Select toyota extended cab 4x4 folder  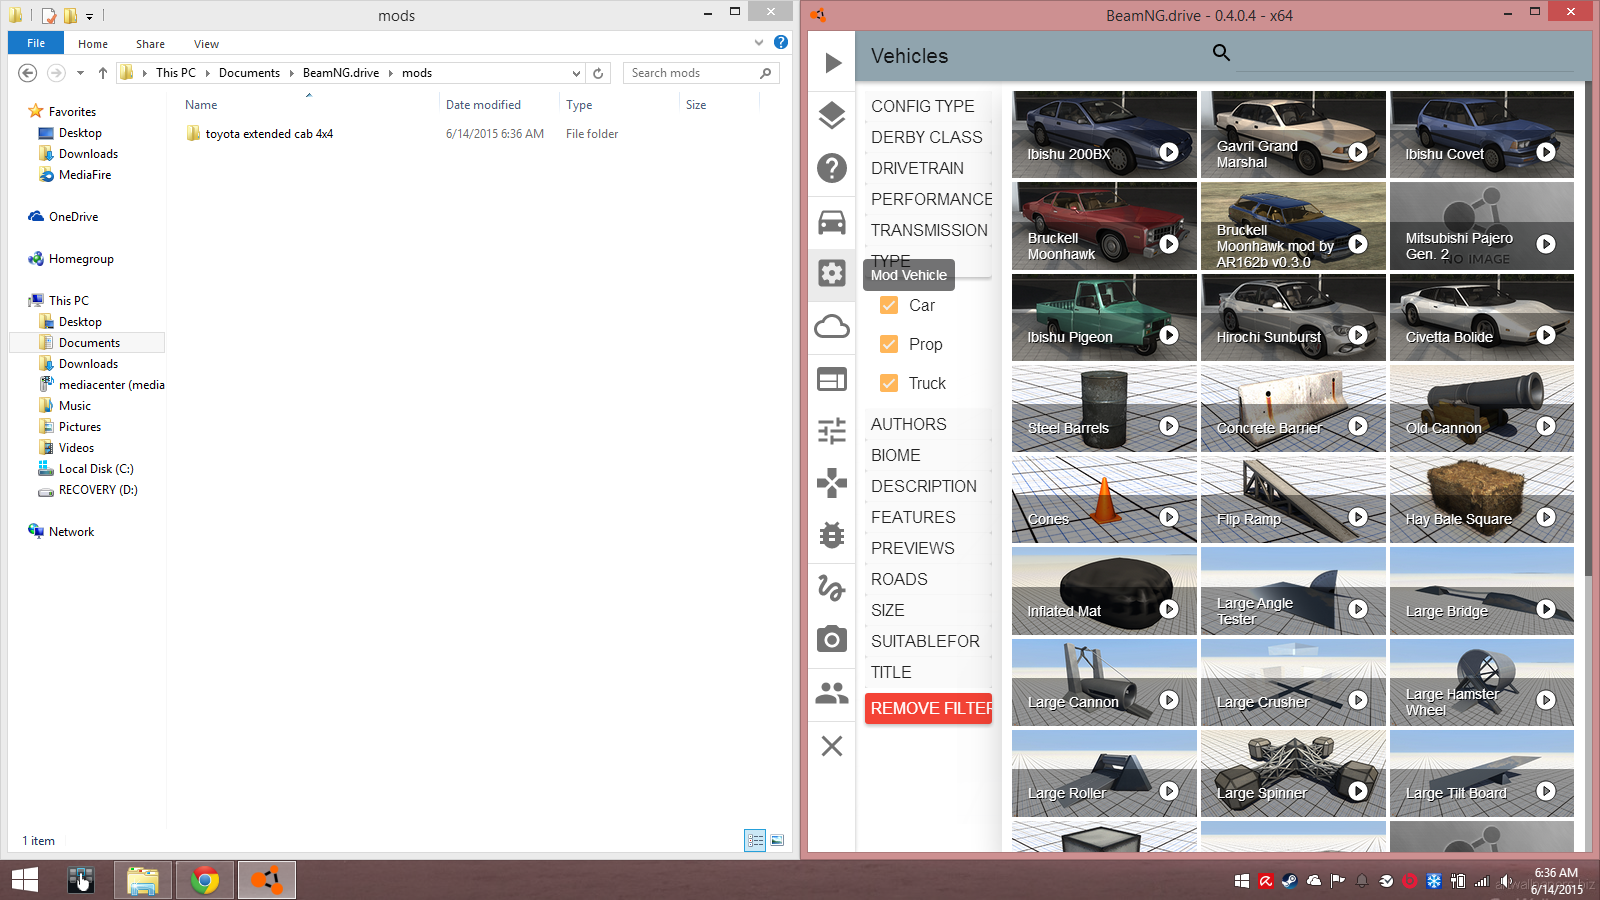pos(269,134)
